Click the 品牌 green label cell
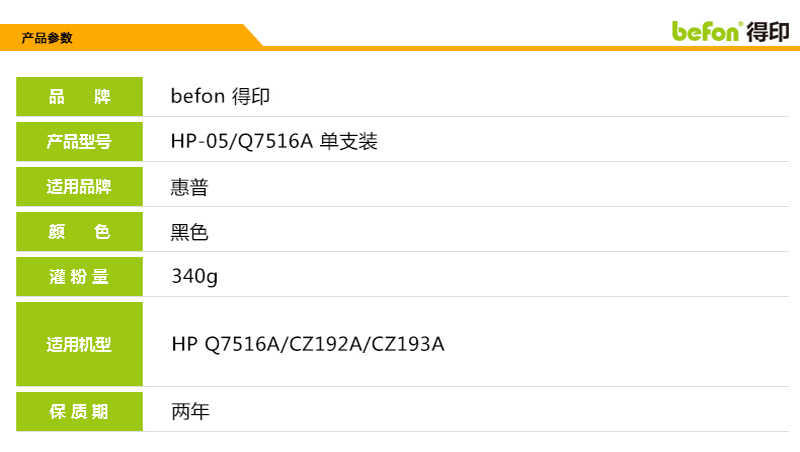 80,96
